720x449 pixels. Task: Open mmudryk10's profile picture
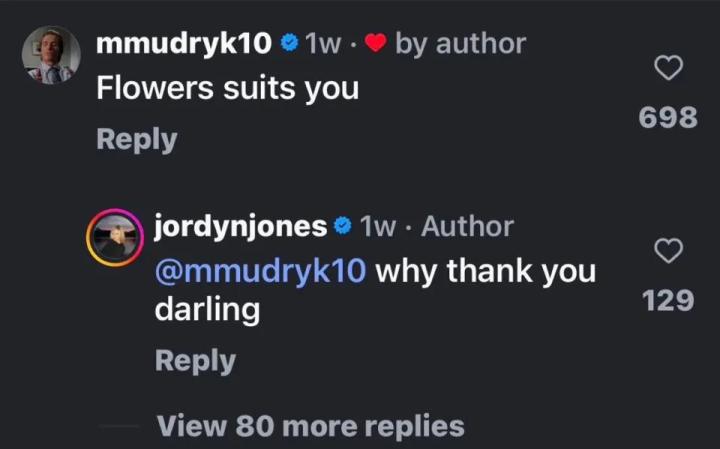point(51,55)
